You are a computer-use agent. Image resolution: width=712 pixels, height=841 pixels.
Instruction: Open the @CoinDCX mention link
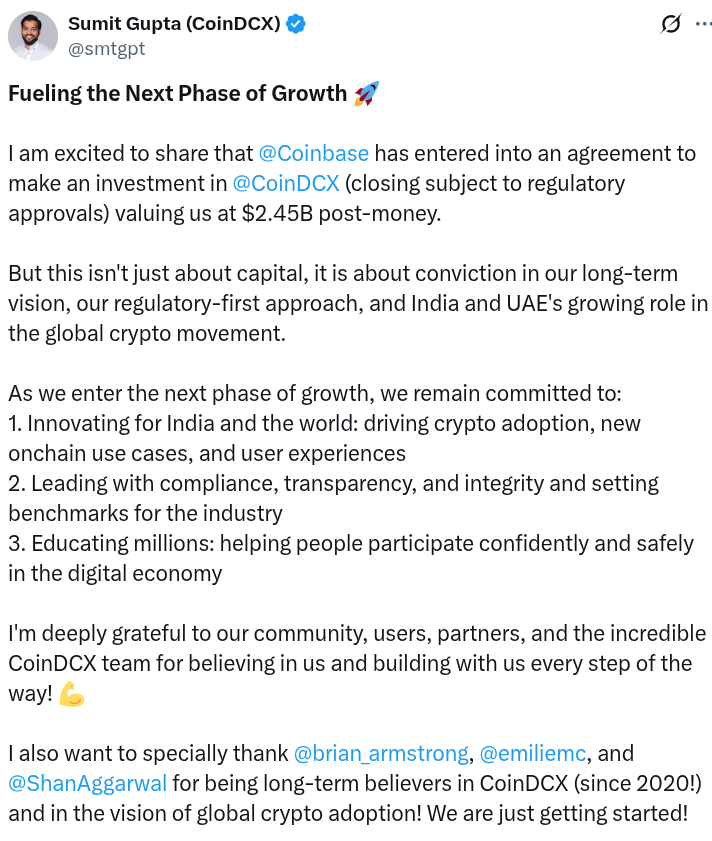[285, 184]
